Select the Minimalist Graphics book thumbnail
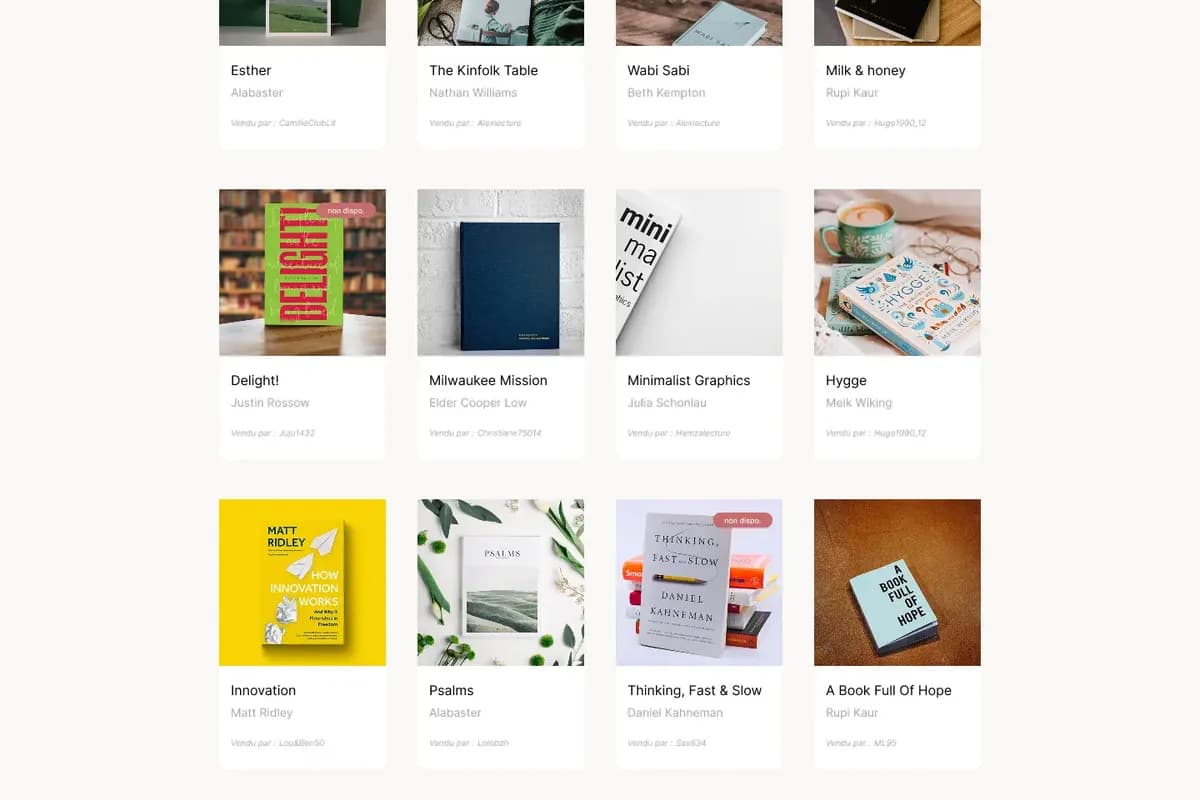This screenshot has width=1200, height=800. [699, 272]
